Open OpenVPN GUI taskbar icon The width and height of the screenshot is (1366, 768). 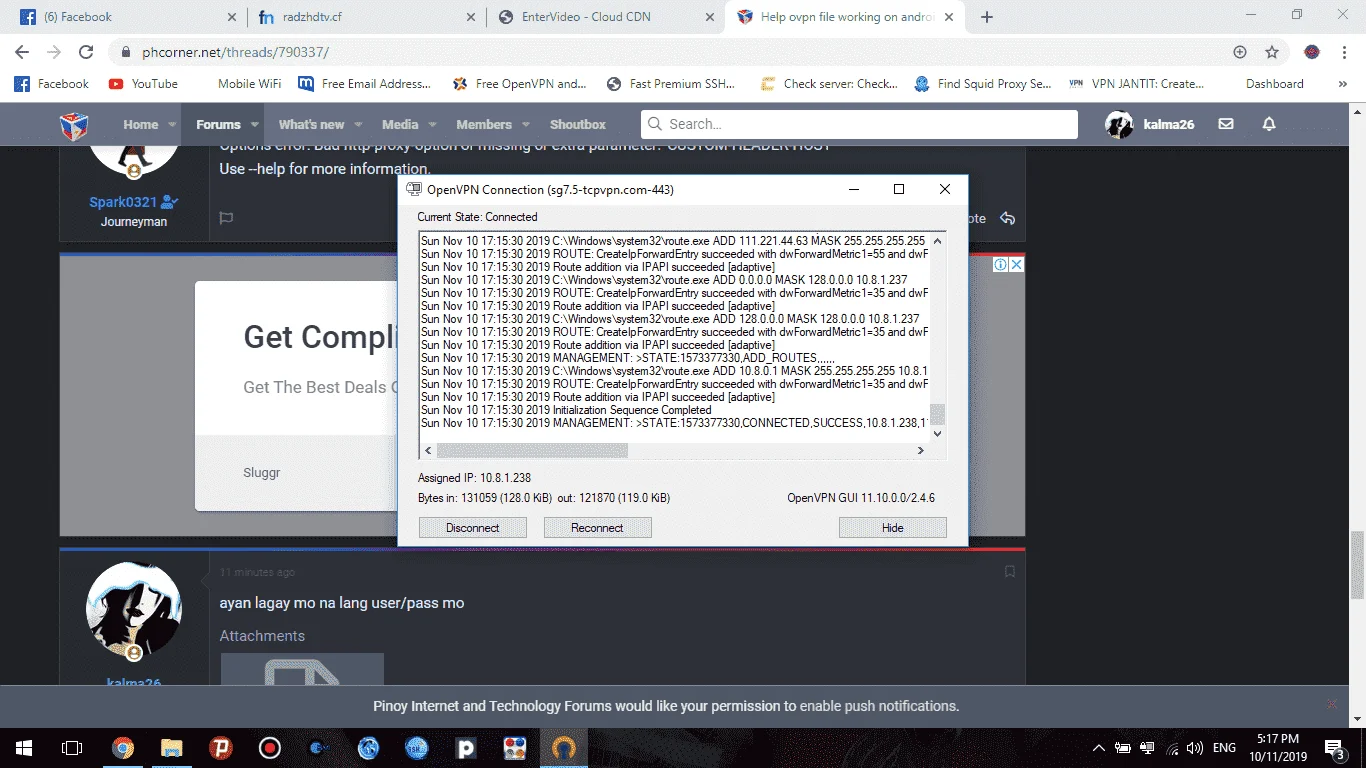(x=564, y=748)
